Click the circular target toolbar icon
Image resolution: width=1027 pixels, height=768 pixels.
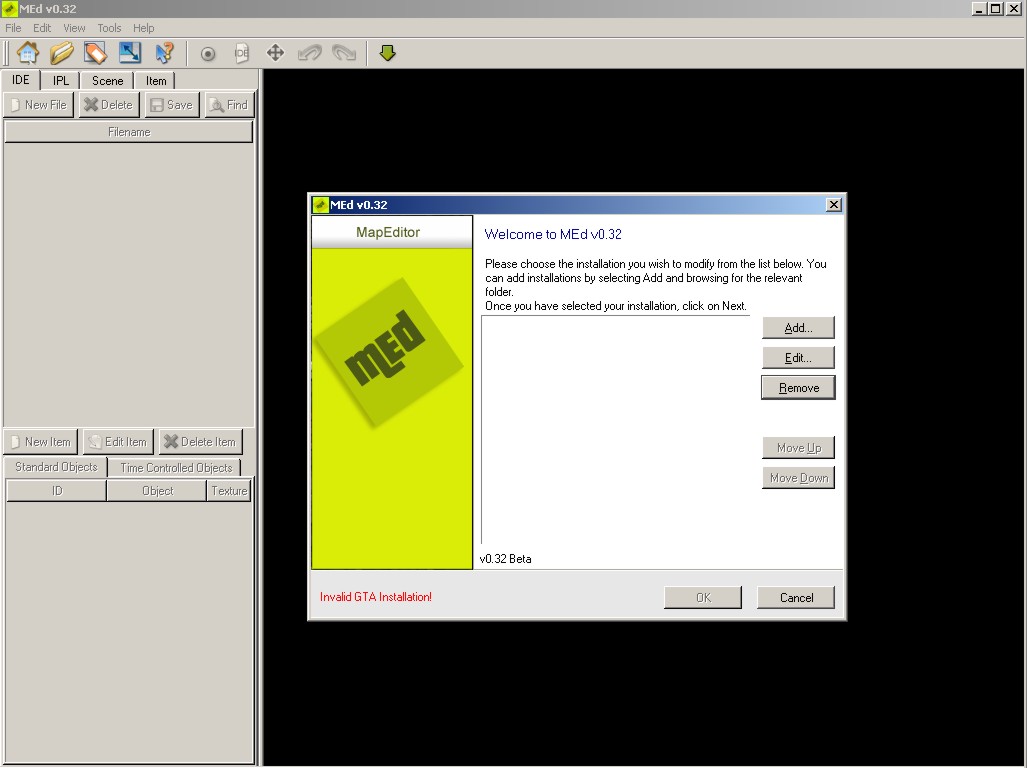point(208,54)
